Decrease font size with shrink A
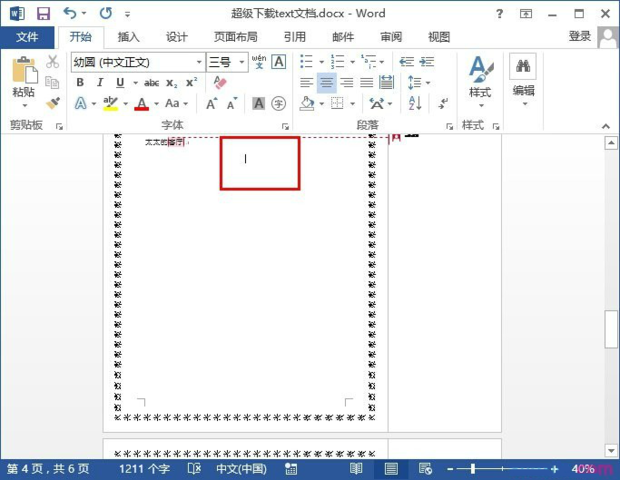Screen dimensions: 620x480 click(x=232, y=104)
